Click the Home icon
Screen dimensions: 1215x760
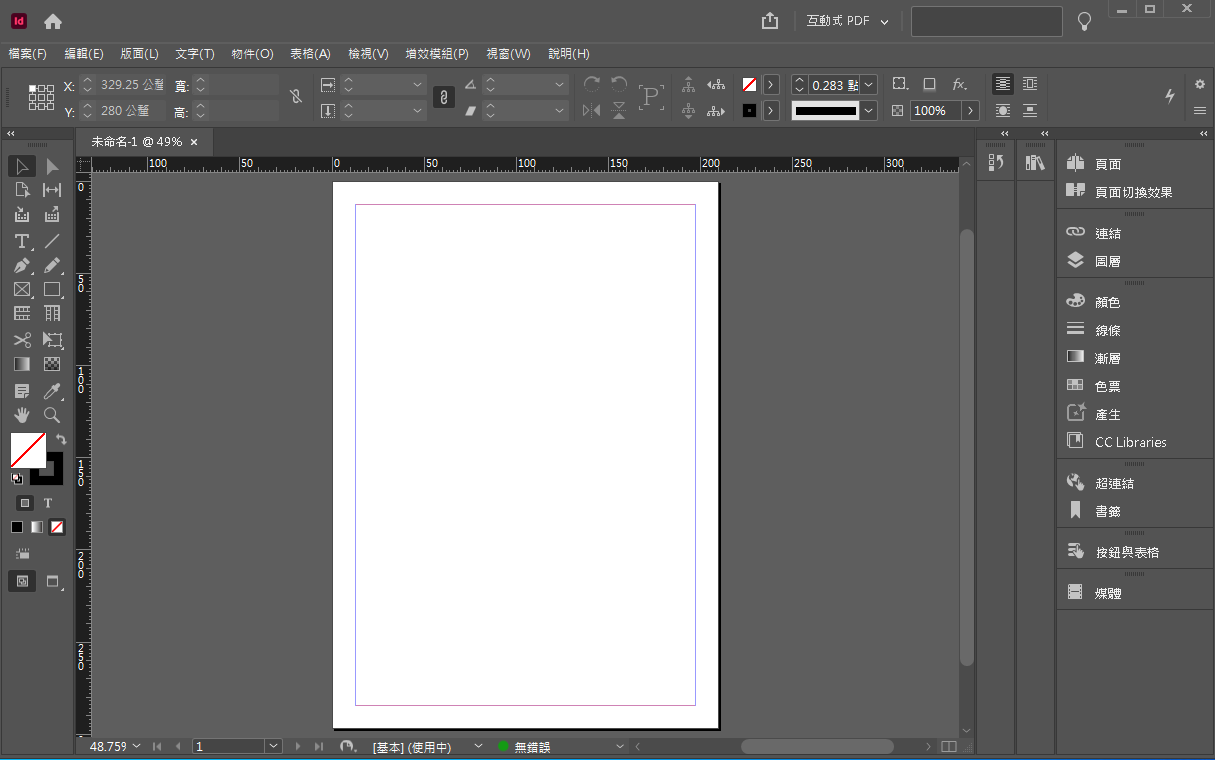[53, 21]
